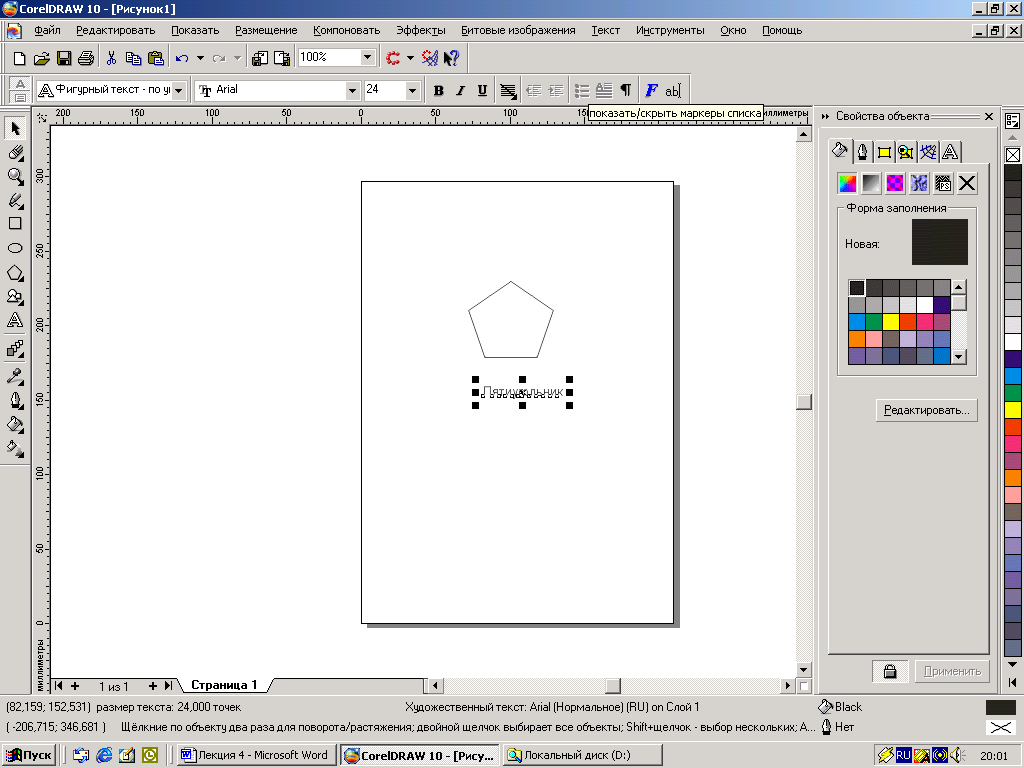Switch to Лекция 4 - Microsoft Word
Image resolution: width=1024 pixels, height=768 pixels.
[255, 755]
